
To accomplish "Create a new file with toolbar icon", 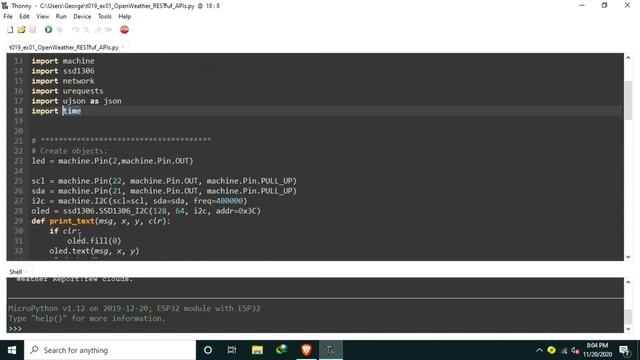I will coord(10,30).
